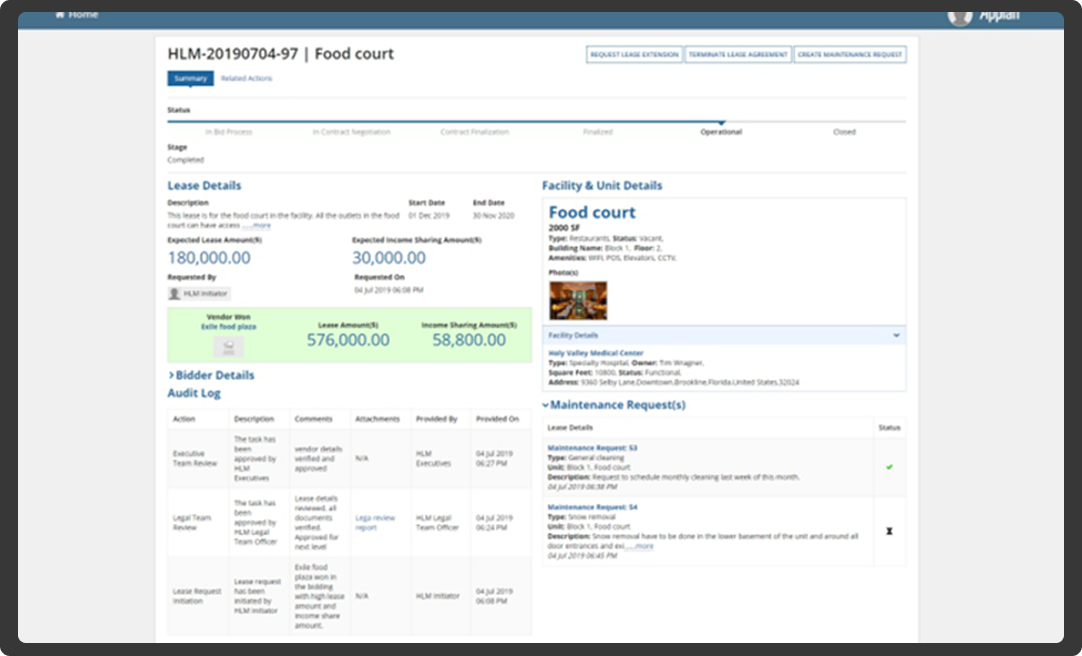The height and width of the screenshot is (656, 1082).
Task: Click the Request Lease Extension button
Action: pyautogui.click(x=633, y=54)
